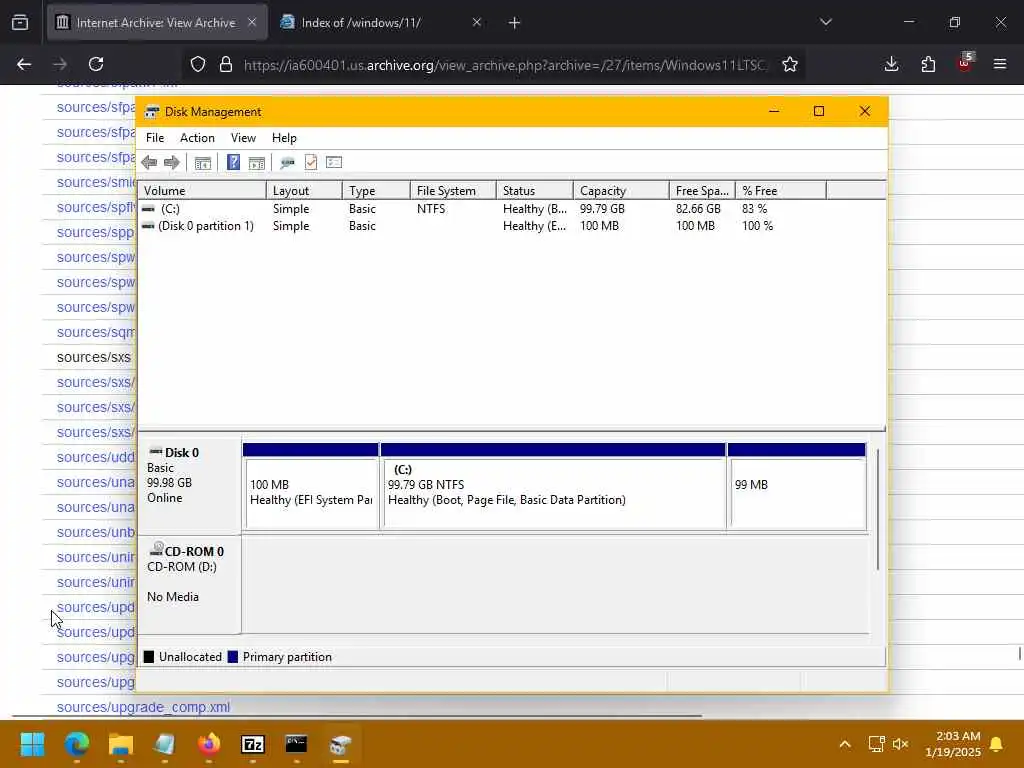
Task: Show hidden tray icons via chevron
Action: click(845, 744)
